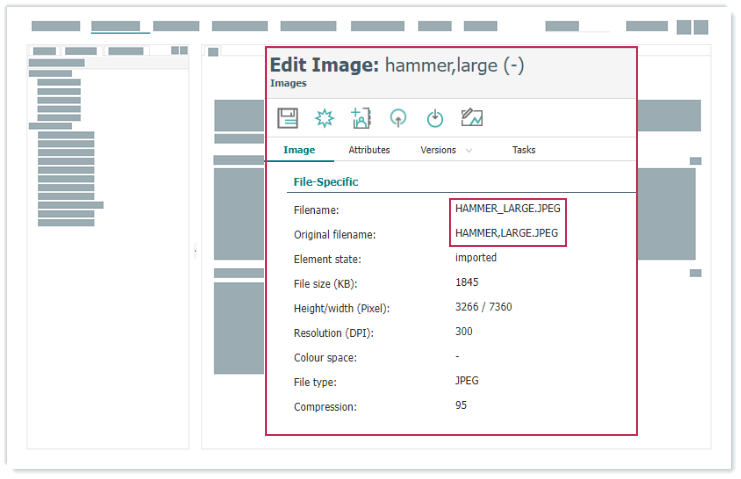Viewport: 741px width, 479px height.
Task: Select the Element state value imported
Action: [476, 257]
